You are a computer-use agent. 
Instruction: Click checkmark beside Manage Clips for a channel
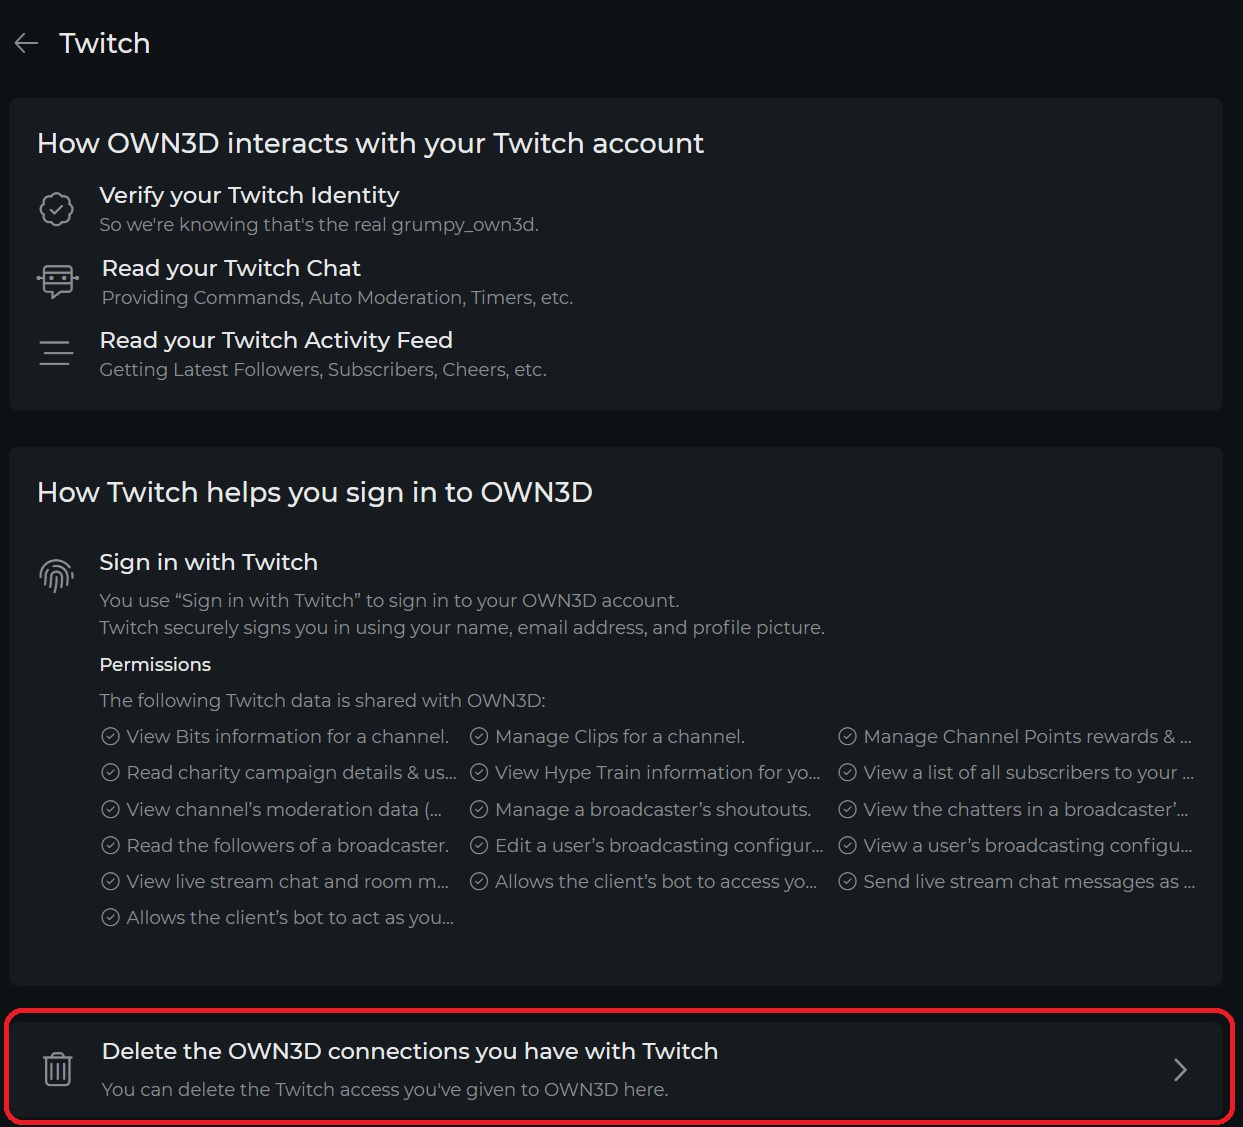479,737
